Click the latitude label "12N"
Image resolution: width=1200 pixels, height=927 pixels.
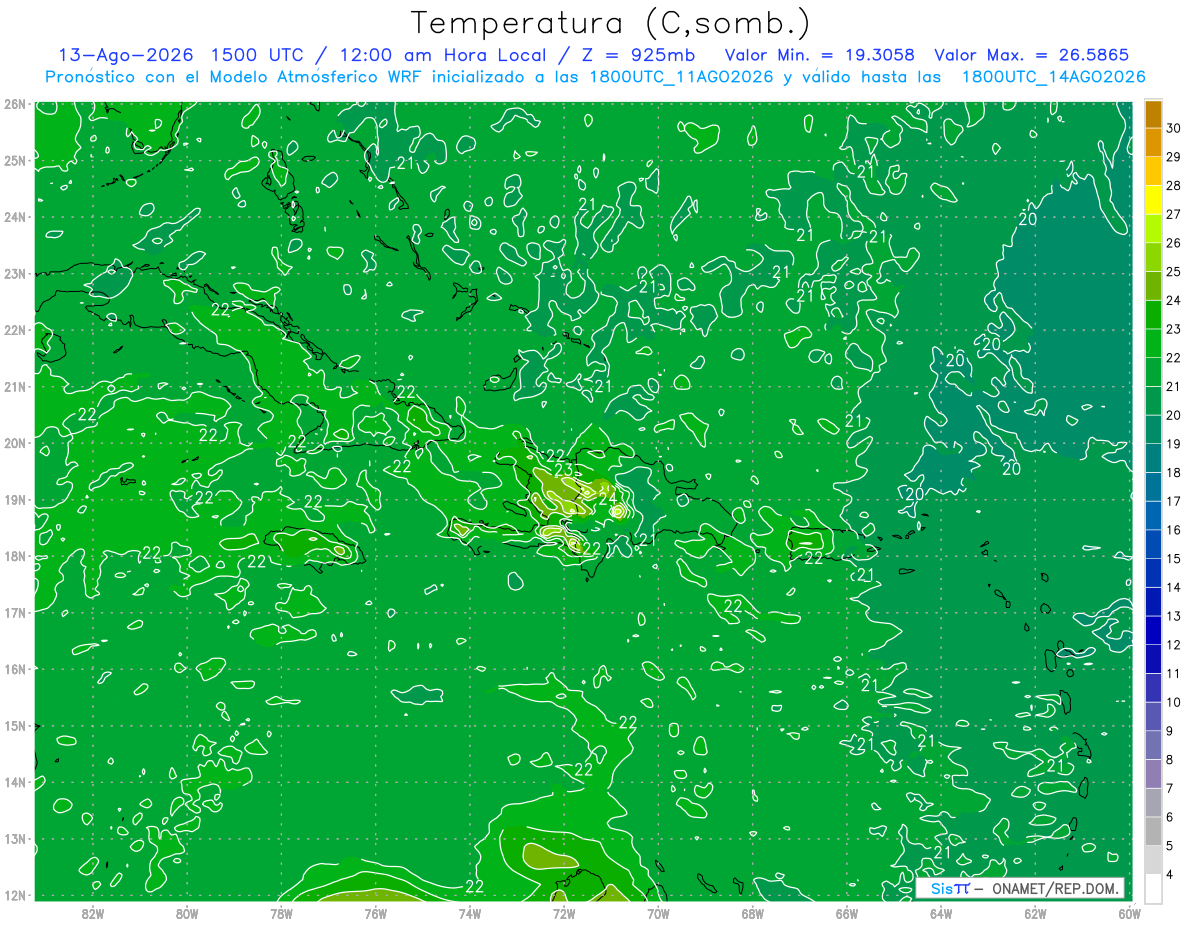pyautogui.click(x=14, y=895)
